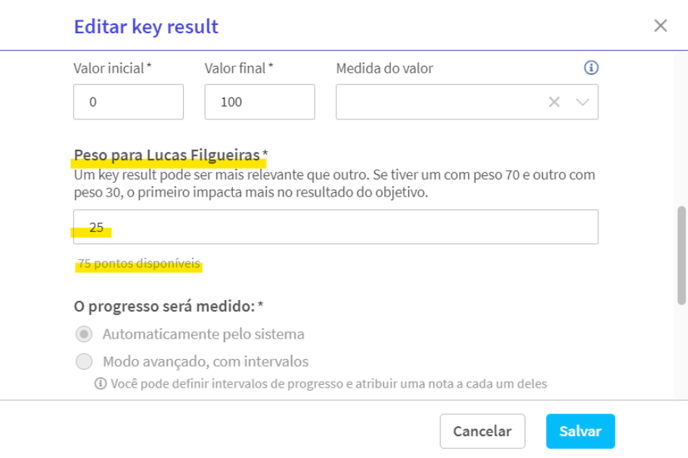Click the Valor inicial label

pos(109,68)
